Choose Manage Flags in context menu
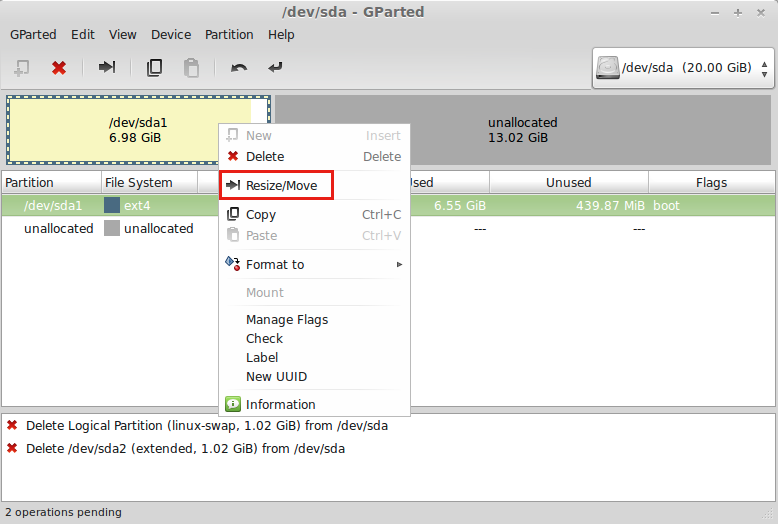This screenshot has height=524, width=778. tap(287, 320)
